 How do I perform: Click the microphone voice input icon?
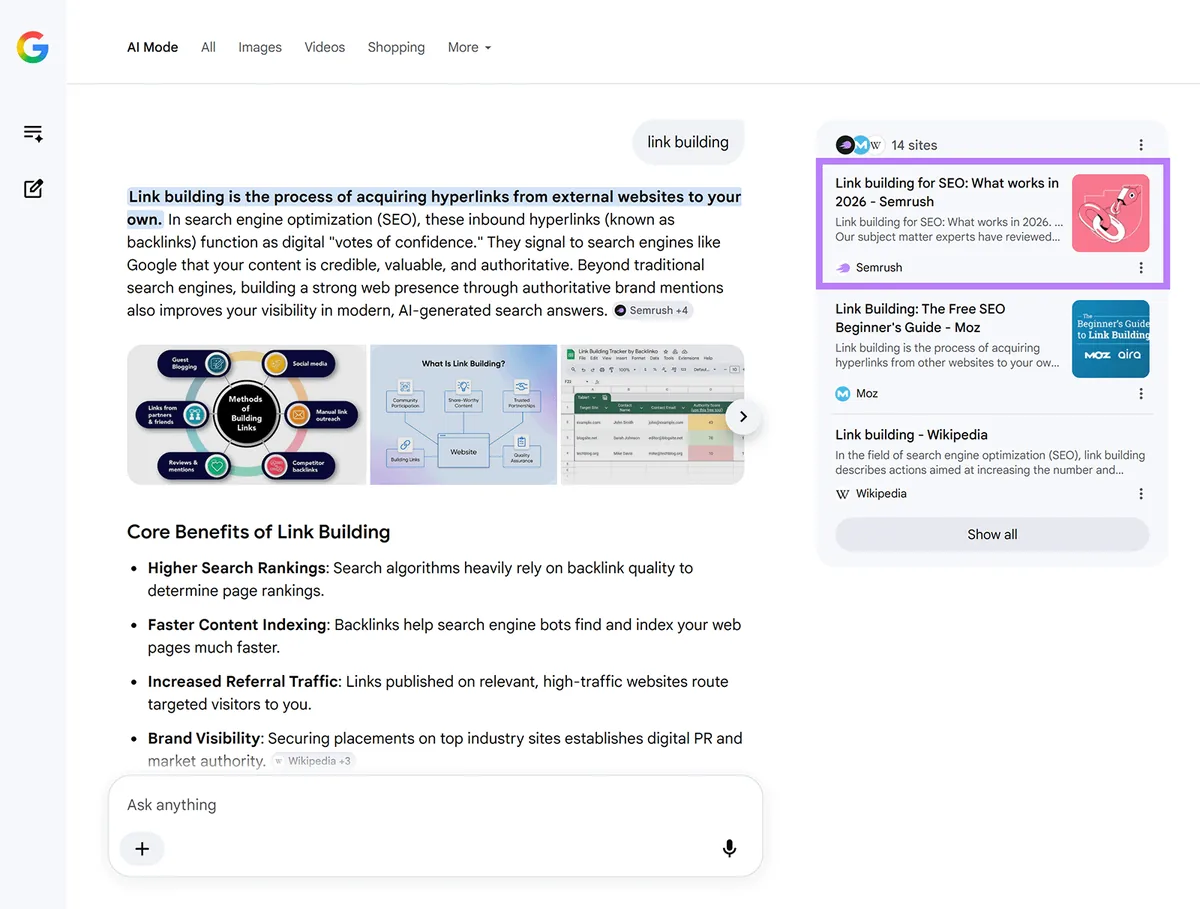click(730, 848)
